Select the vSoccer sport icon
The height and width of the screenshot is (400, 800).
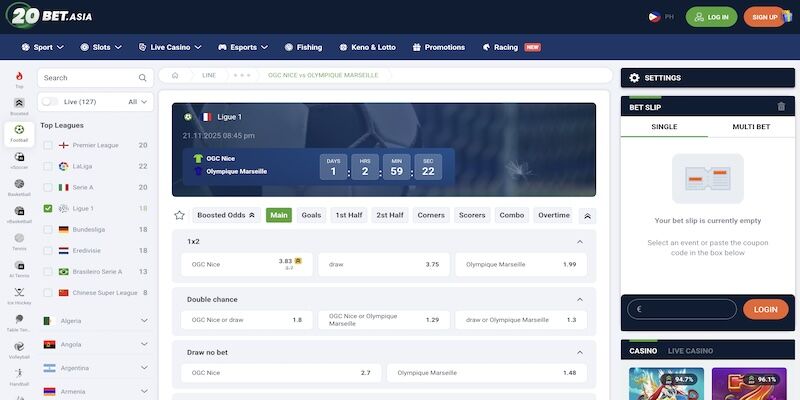19,157
